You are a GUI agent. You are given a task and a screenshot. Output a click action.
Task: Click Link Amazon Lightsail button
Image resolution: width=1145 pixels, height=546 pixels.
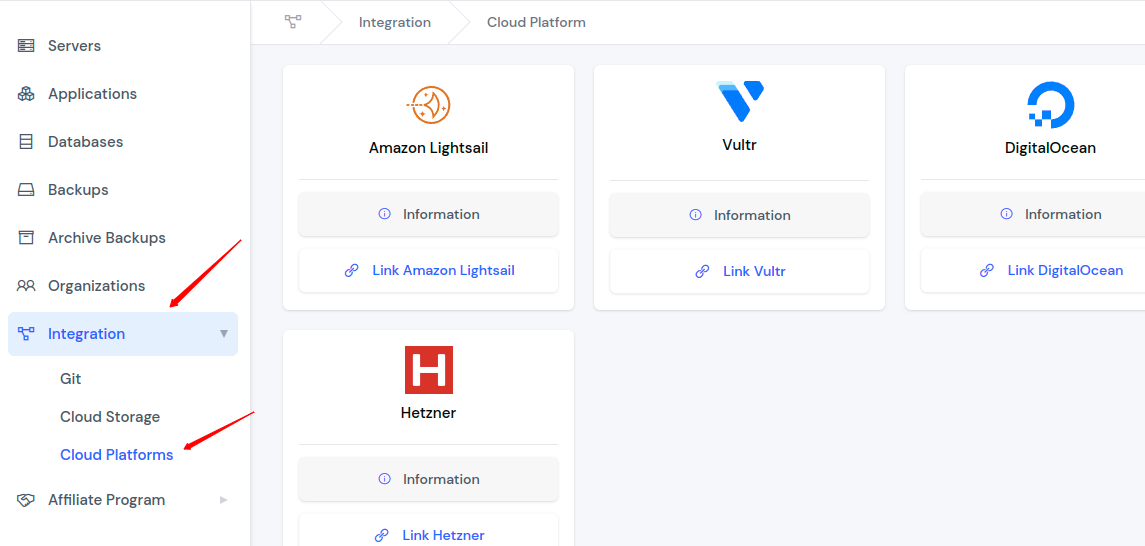coord(429,271)
